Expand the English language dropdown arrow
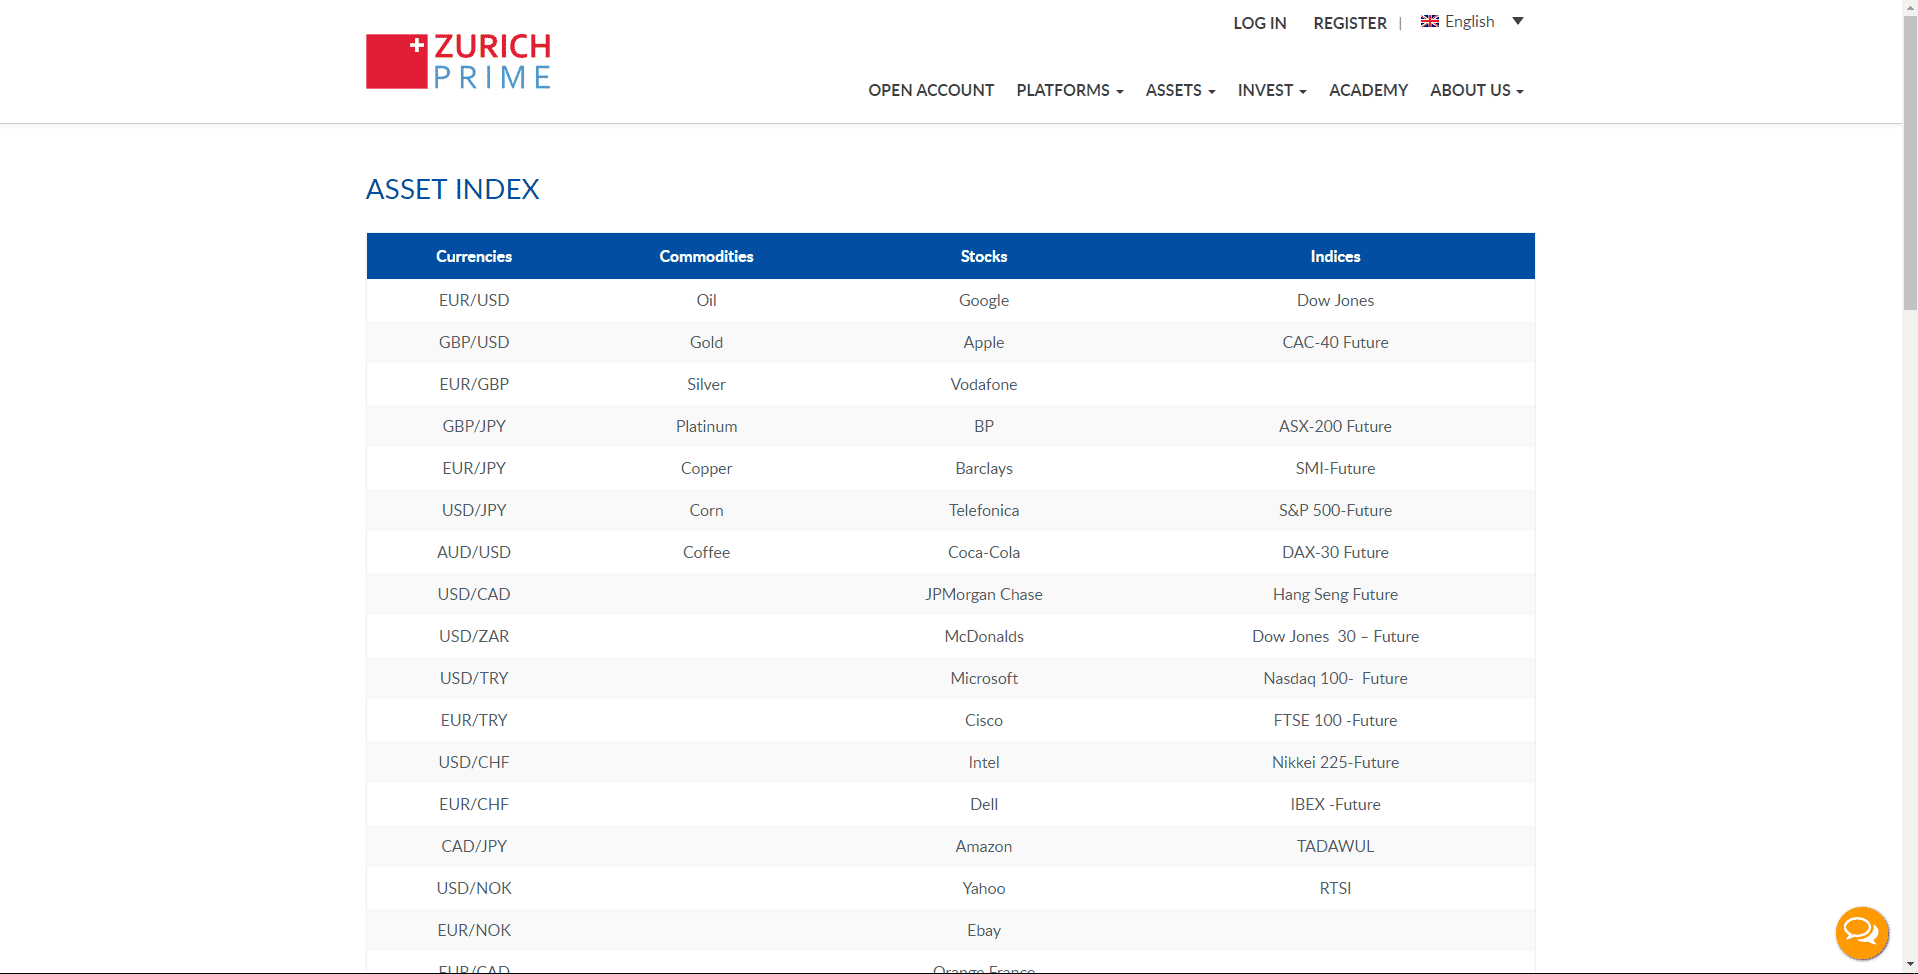 (1518, 21)
